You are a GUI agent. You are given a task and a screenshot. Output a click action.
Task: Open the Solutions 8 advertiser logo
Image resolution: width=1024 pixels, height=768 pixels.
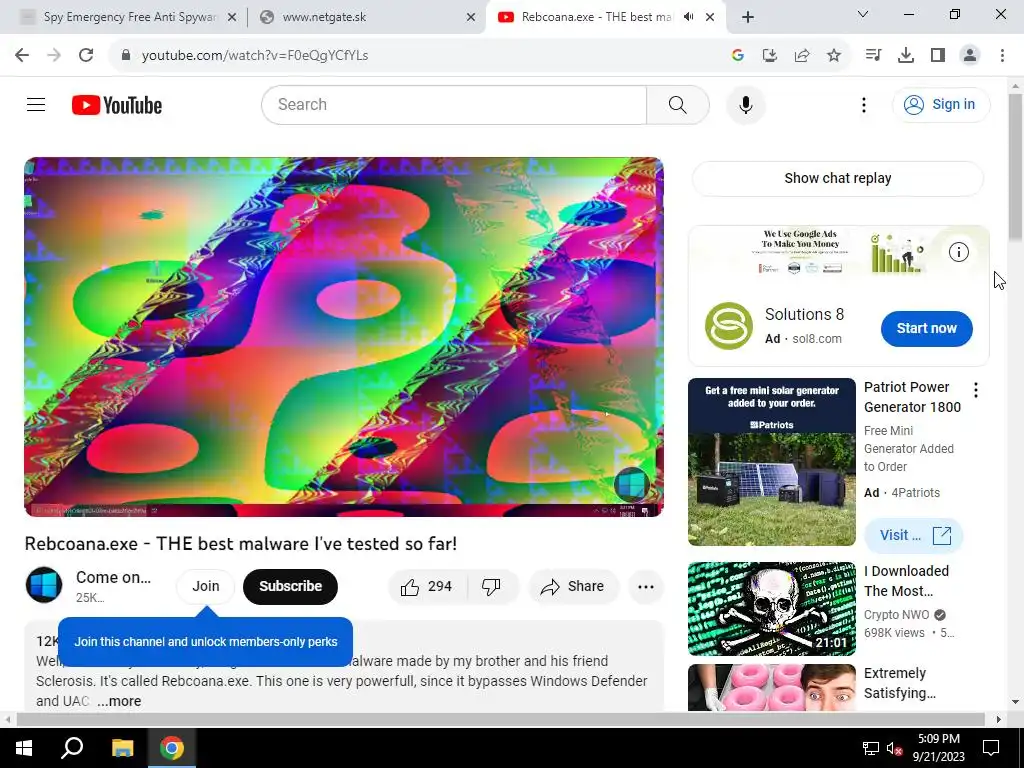click(729, 326)
